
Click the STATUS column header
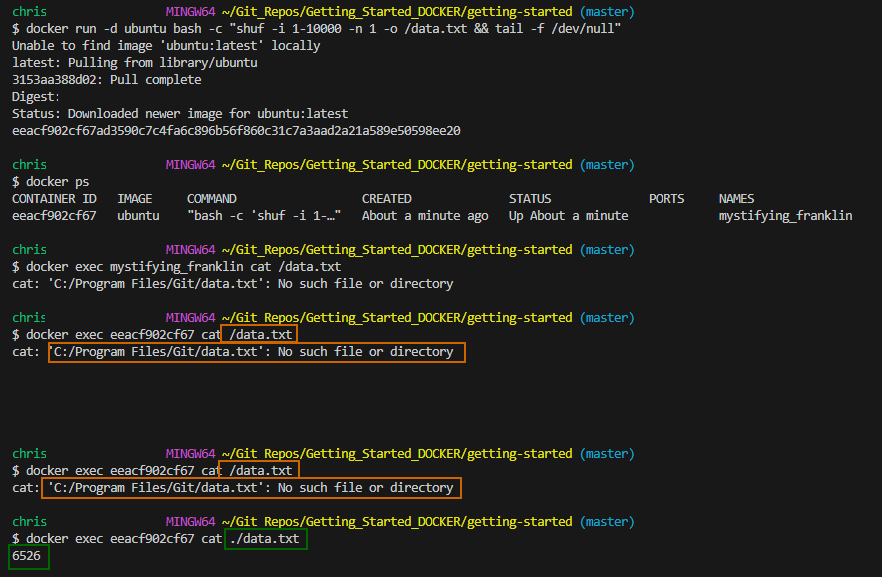pos(529,198)
